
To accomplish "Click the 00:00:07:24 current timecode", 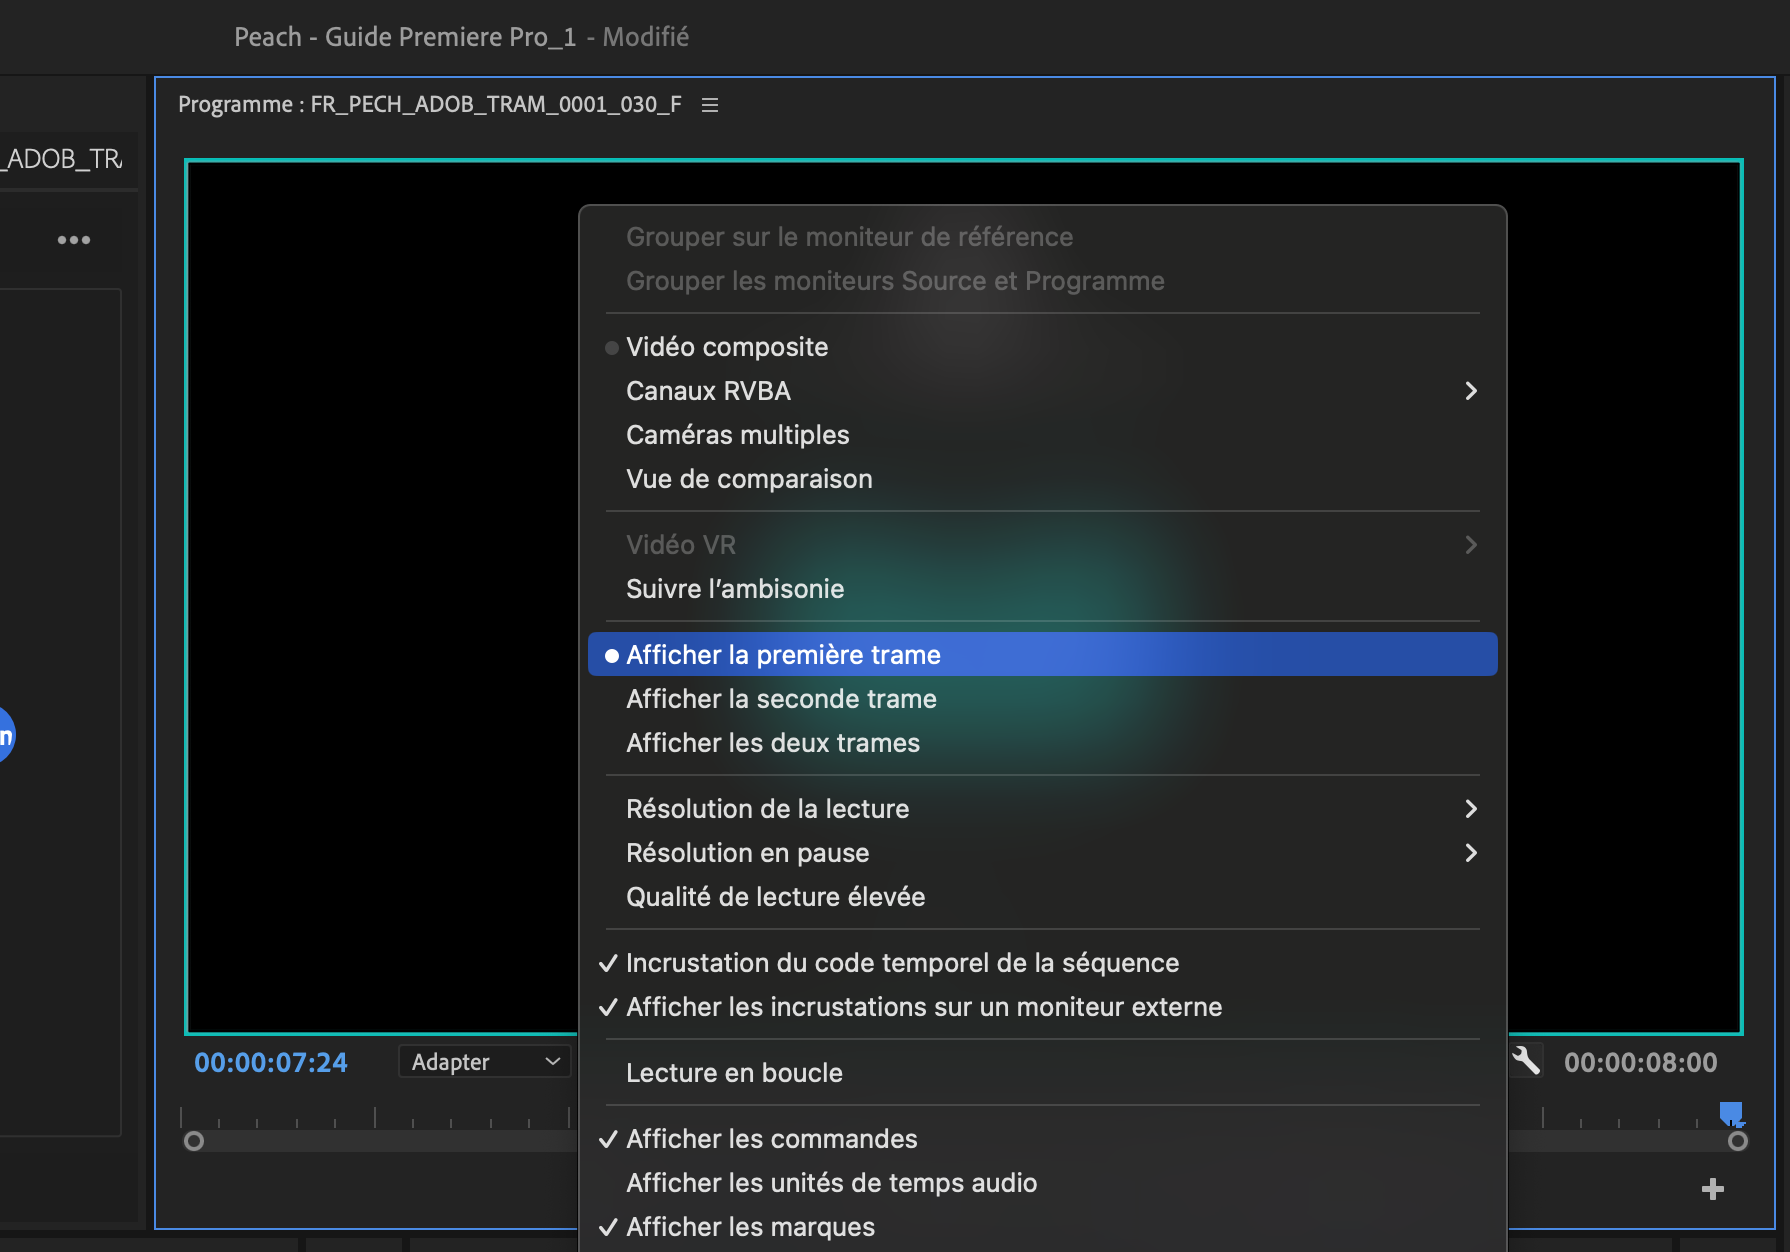I will pyautogui.click(x=271, y=1062).
